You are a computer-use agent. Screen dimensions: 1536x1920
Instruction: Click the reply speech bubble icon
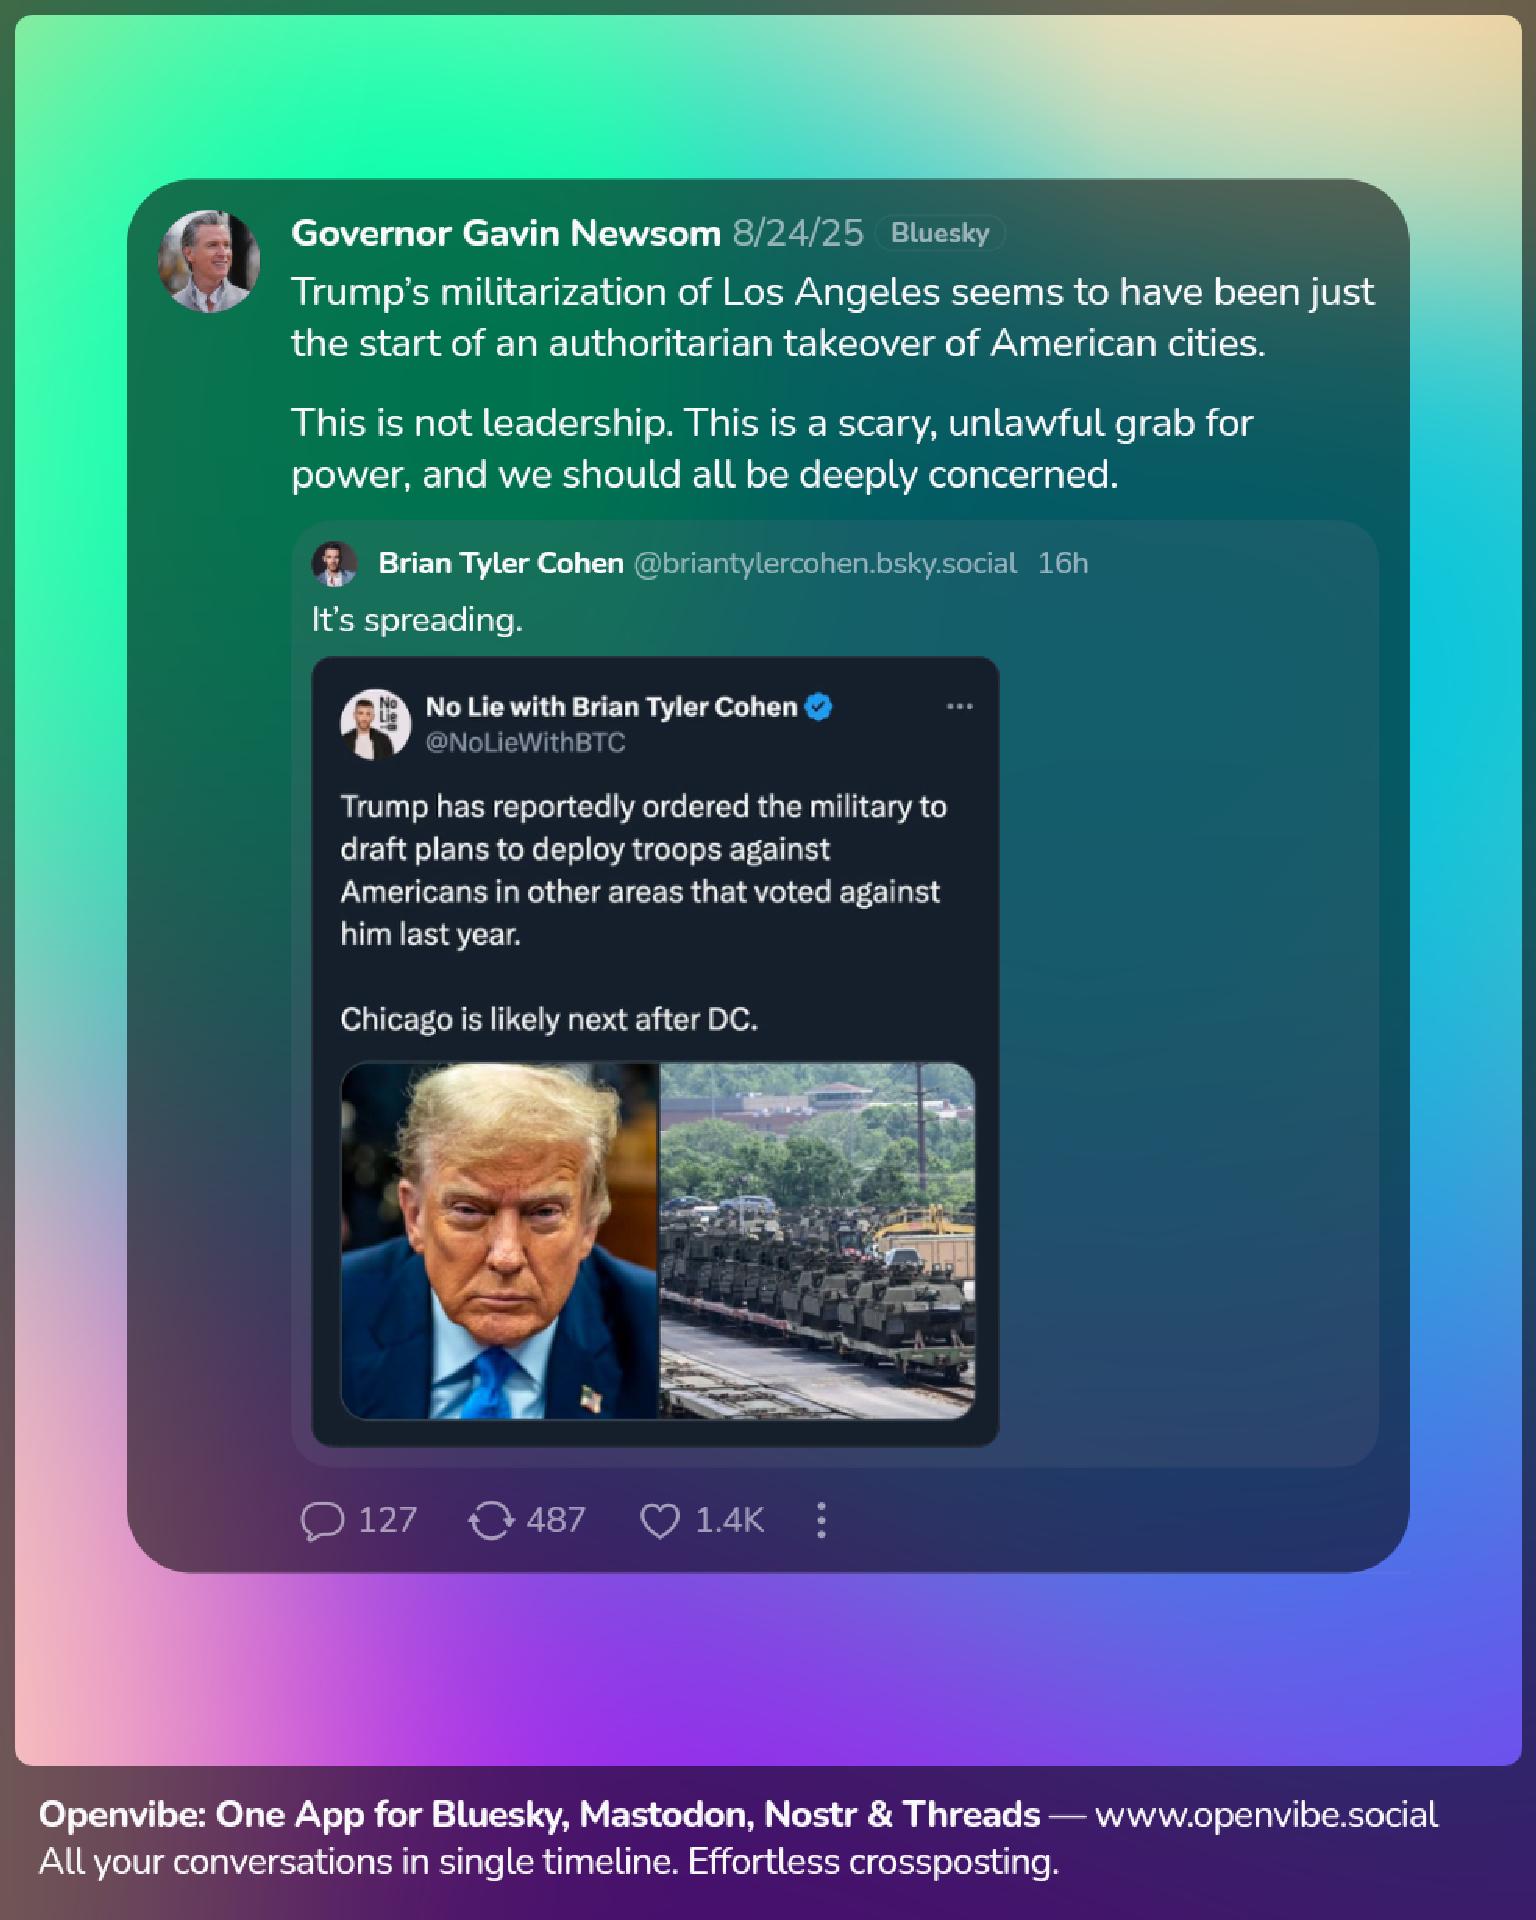322,1521
